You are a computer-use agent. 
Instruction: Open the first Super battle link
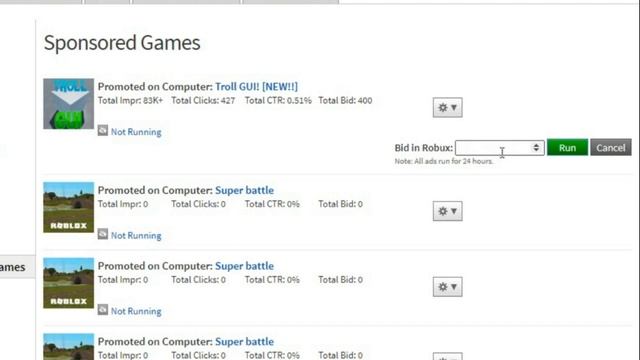244,190
